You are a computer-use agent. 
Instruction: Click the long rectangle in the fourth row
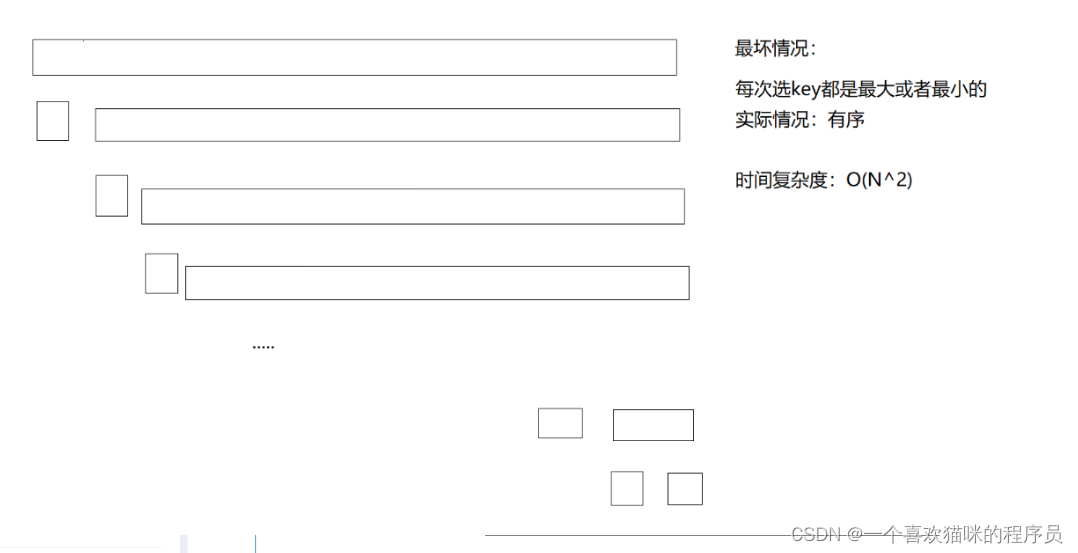click(437, 283)
